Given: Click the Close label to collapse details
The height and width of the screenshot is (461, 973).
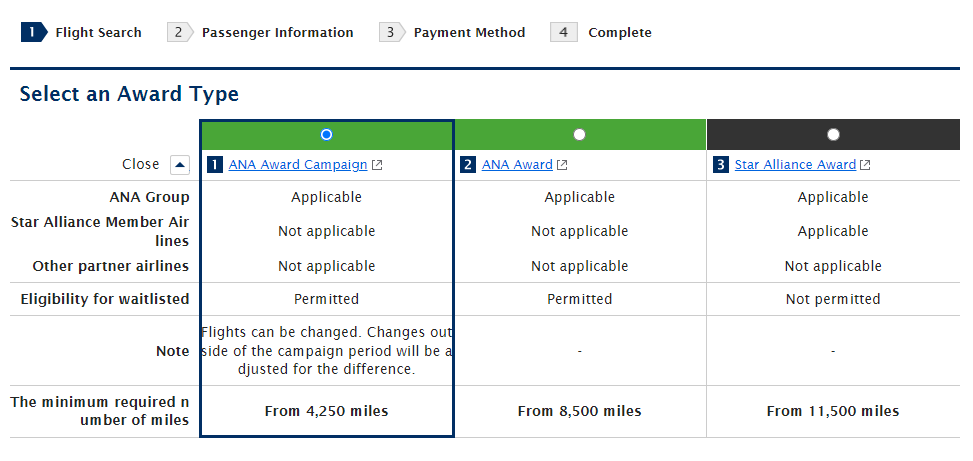Looking at the screenshot, I should pos(141,164).
